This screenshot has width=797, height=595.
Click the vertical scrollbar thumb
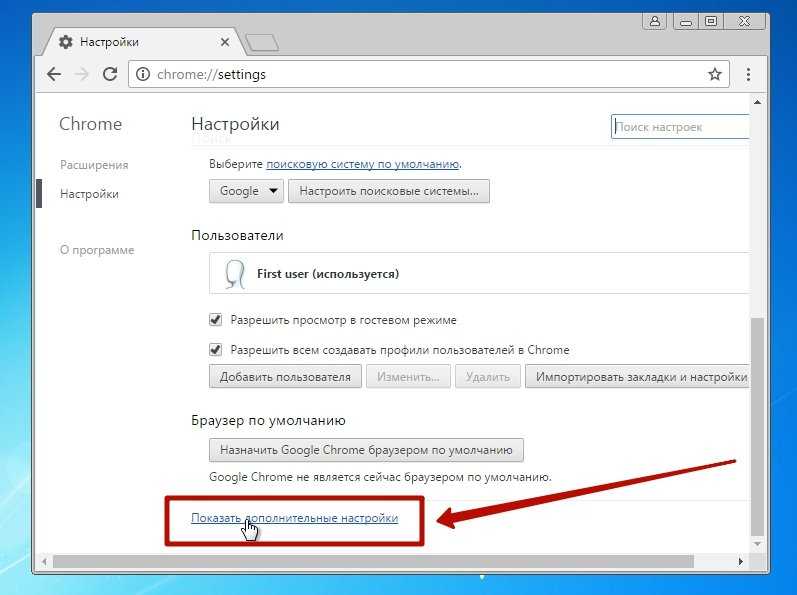pyautogui.click(x=757, y=426)
